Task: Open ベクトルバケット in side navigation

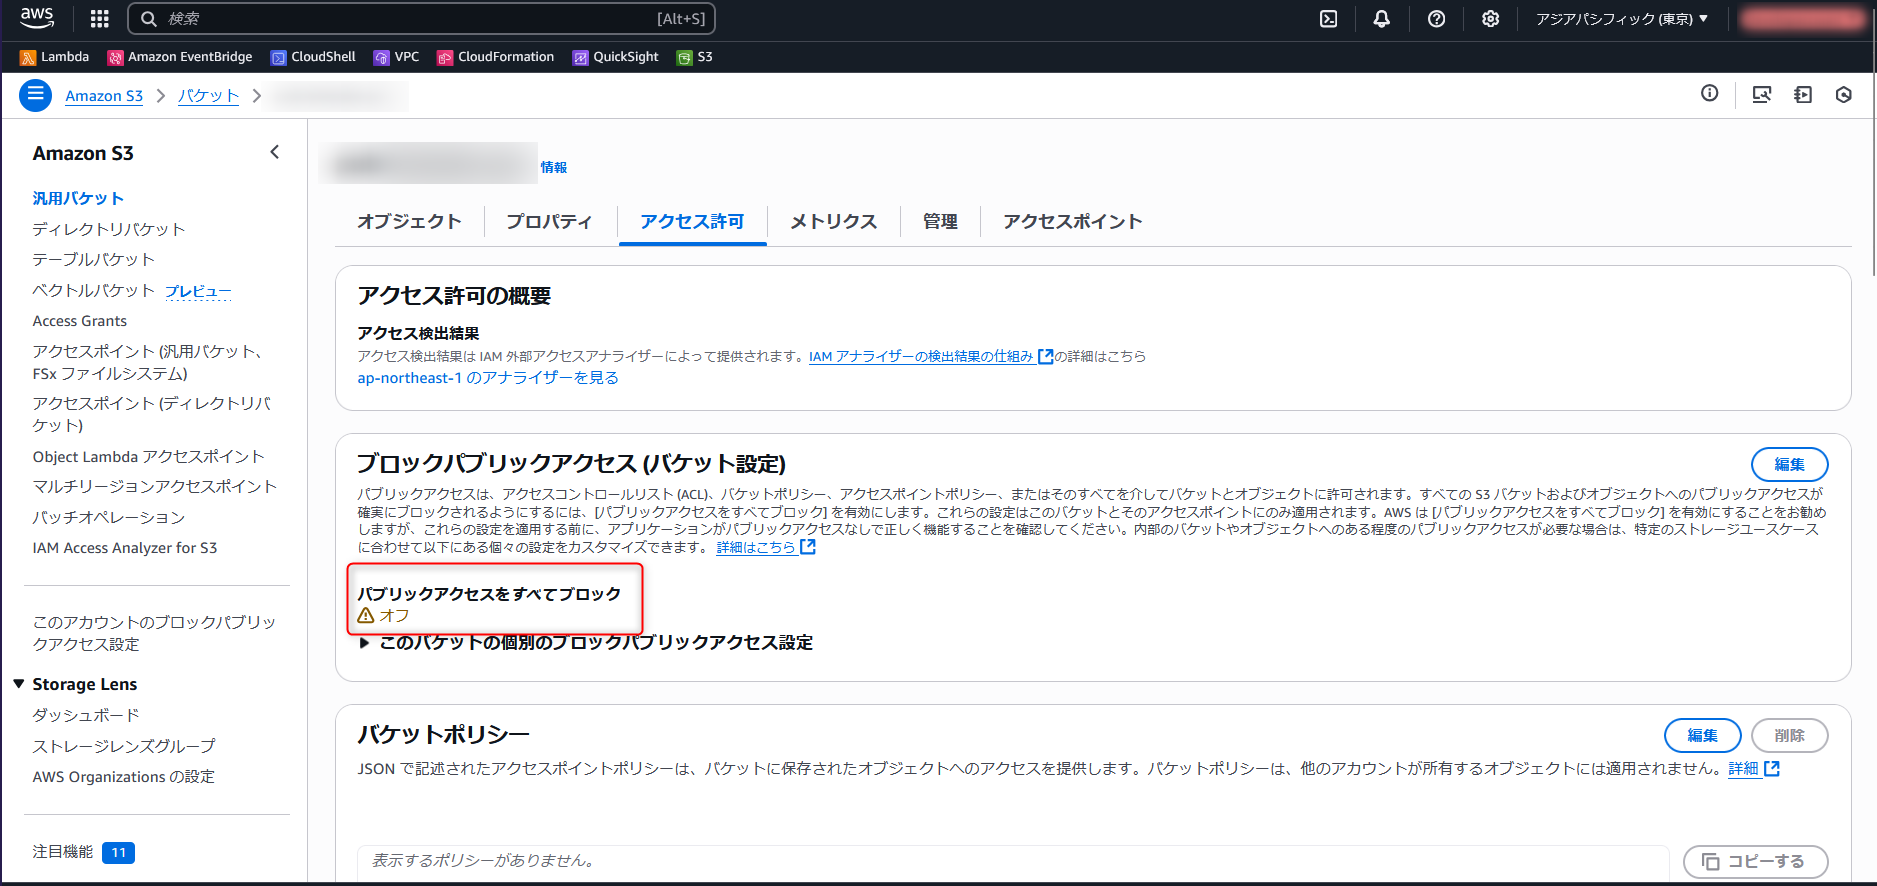Action: (93, 290)
